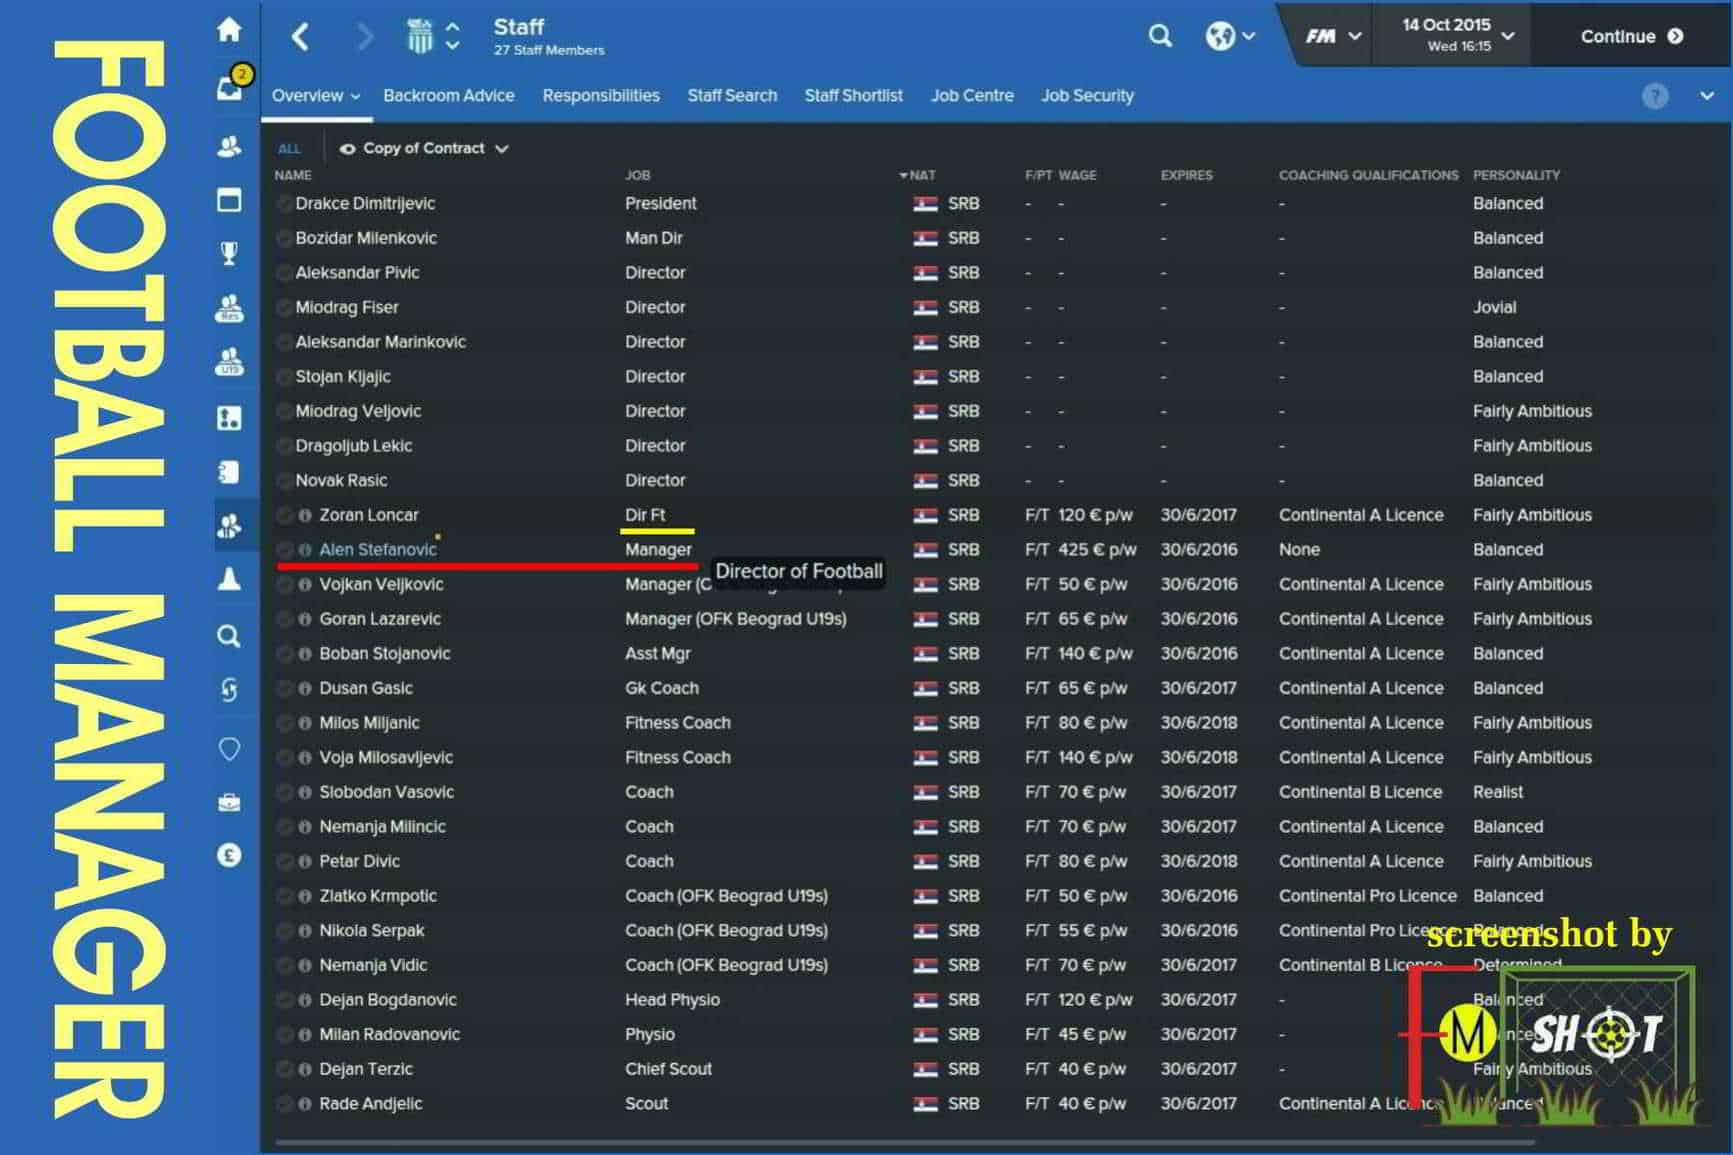Image resolution: width=1733 pixels, height=1155 pixels.
Task: Switch club with the up/down arrows
Action: pyautogui.click(x=453, y=36)
